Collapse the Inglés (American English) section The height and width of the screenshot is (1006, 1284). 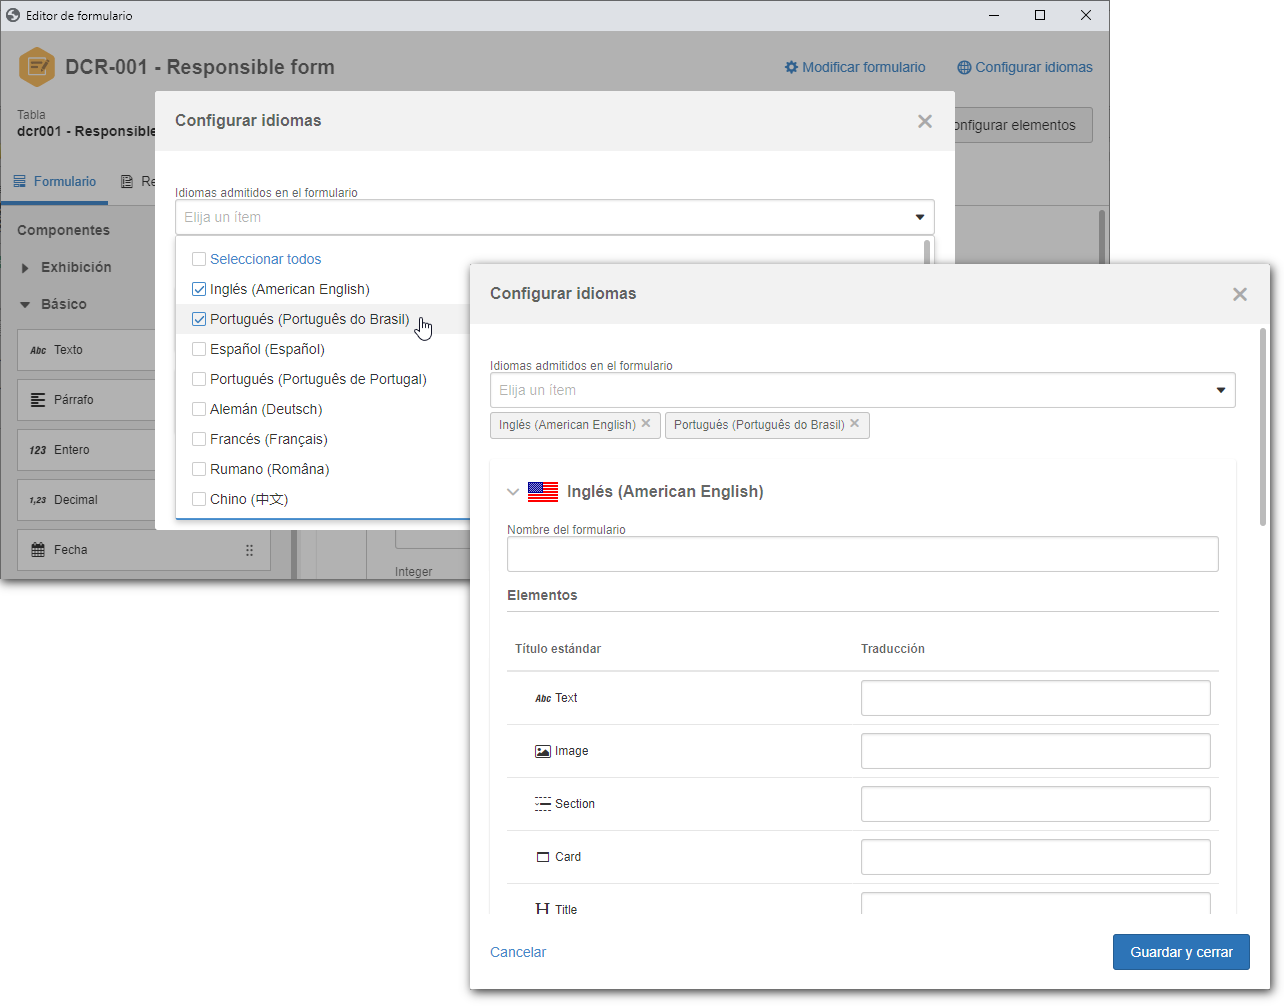point(513,492)
